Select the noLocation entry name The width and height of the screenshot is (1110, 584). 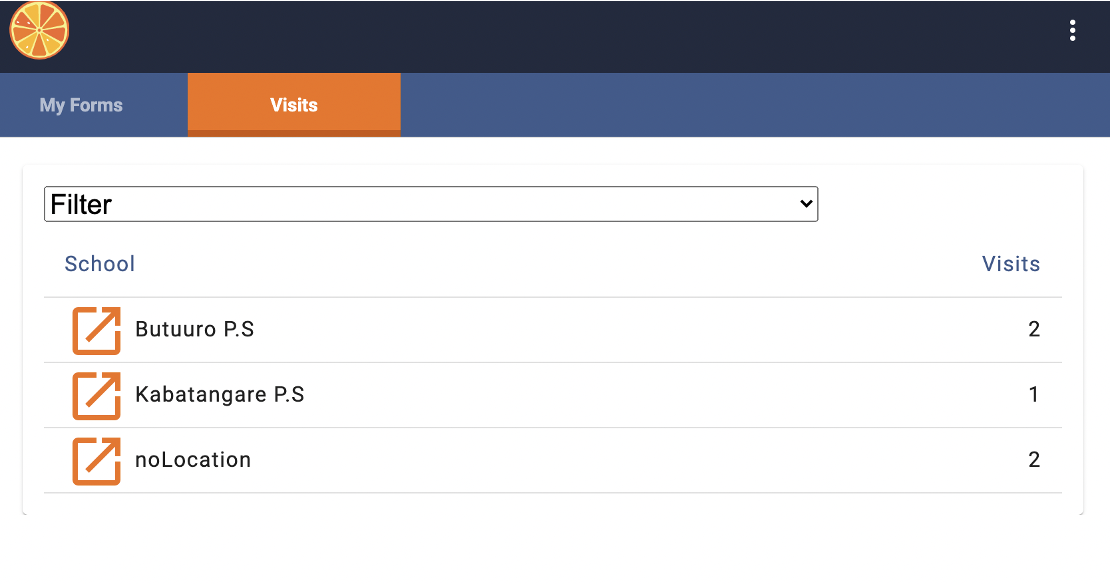pos(193,460)
